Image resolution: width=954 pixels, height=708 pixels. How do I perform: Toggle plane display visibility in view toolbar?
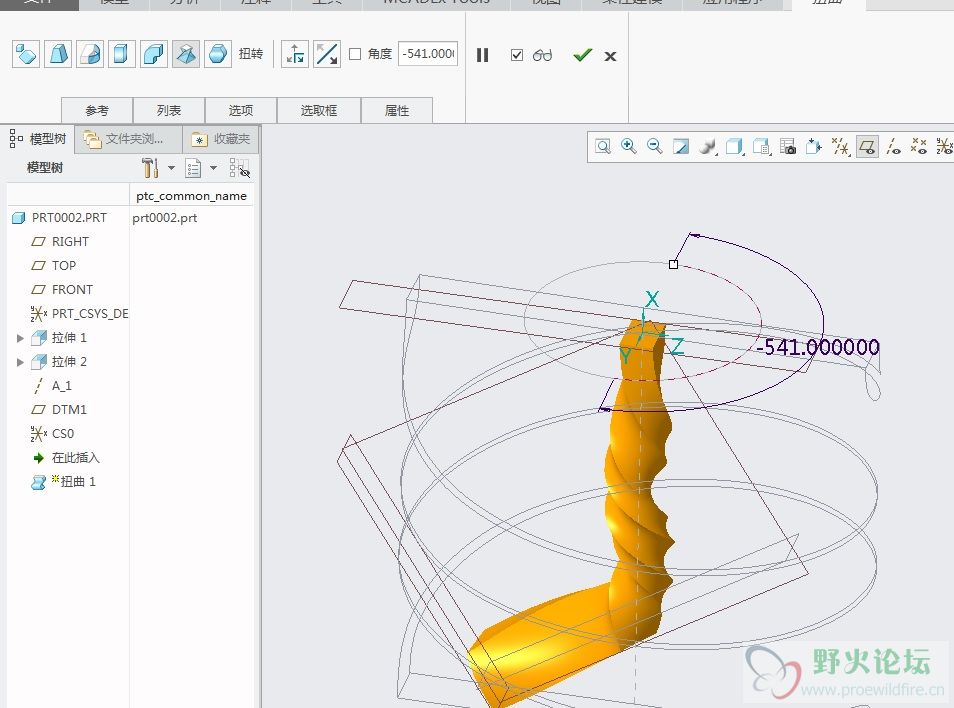tap(867, 147)
